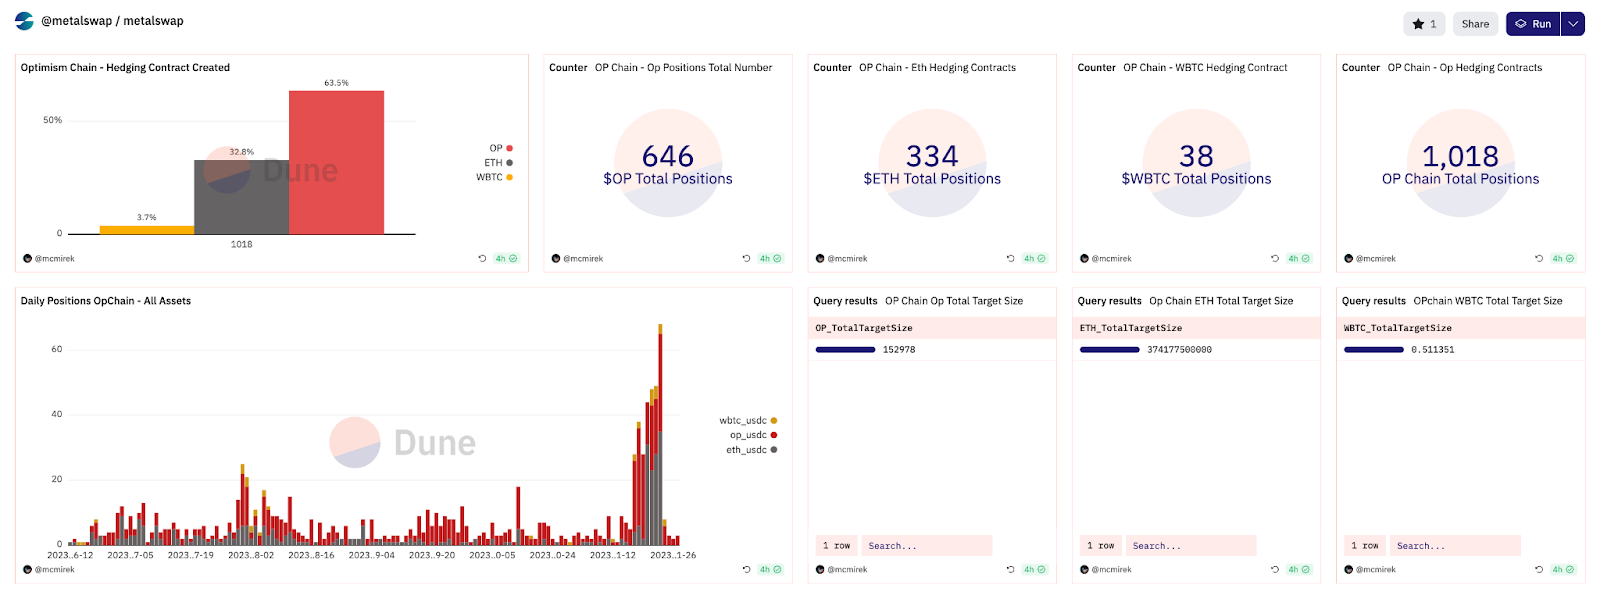The image size is (1600, 595).
Task: Click refresh icon in WBTC Total Target Size panel
Action: 1538,570
